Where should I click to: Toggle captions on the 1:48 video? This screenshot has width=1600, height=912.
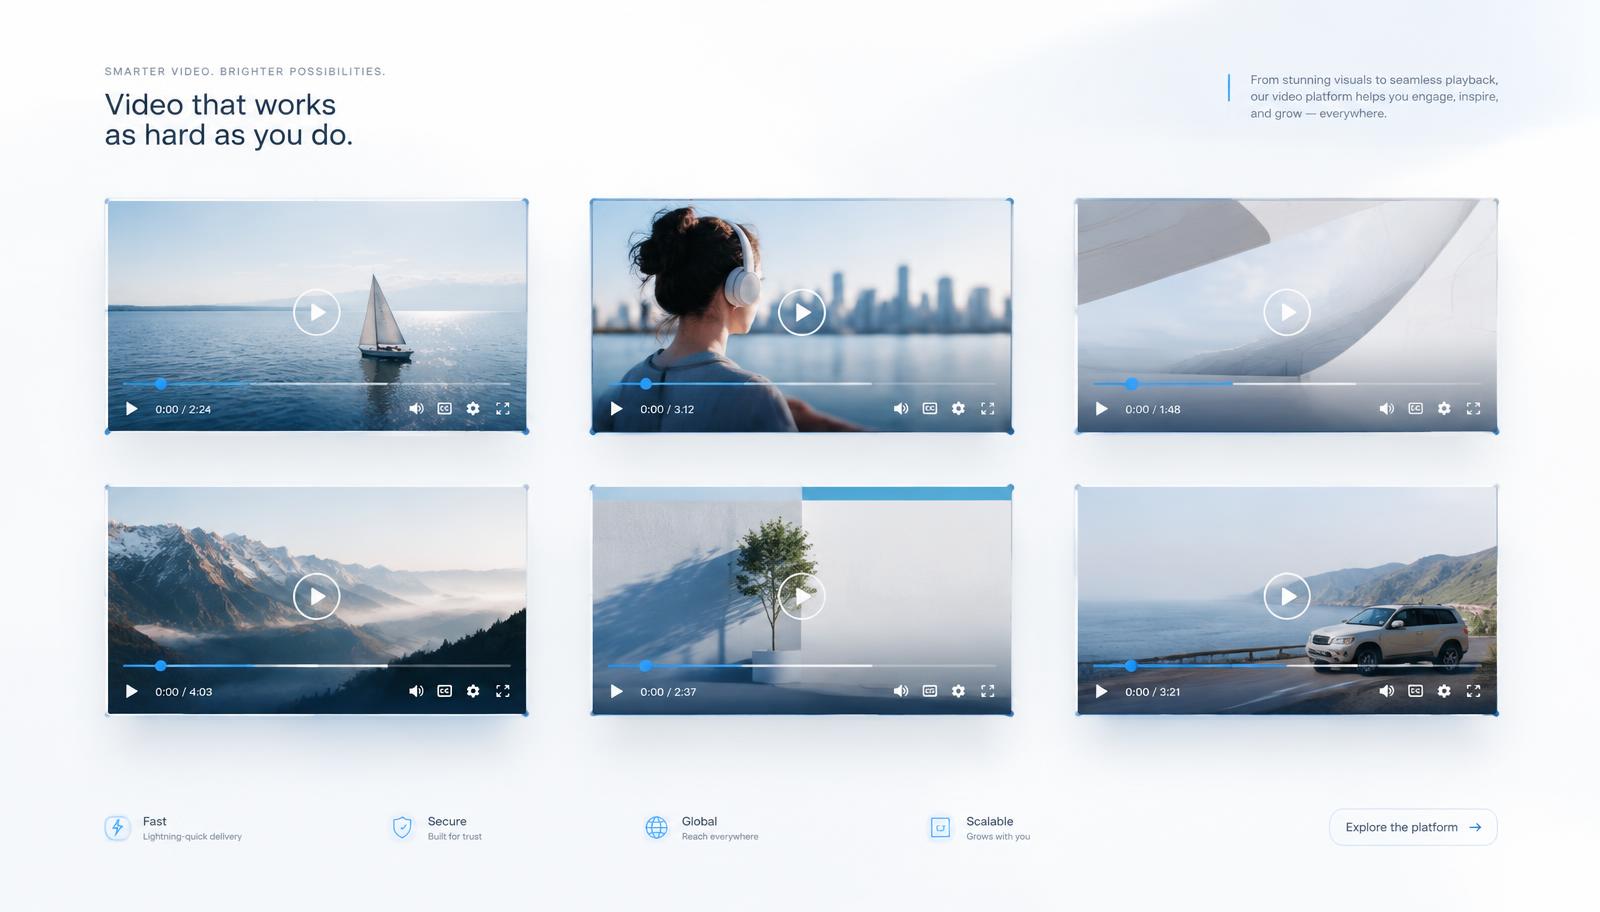[x=1415, y=409]
